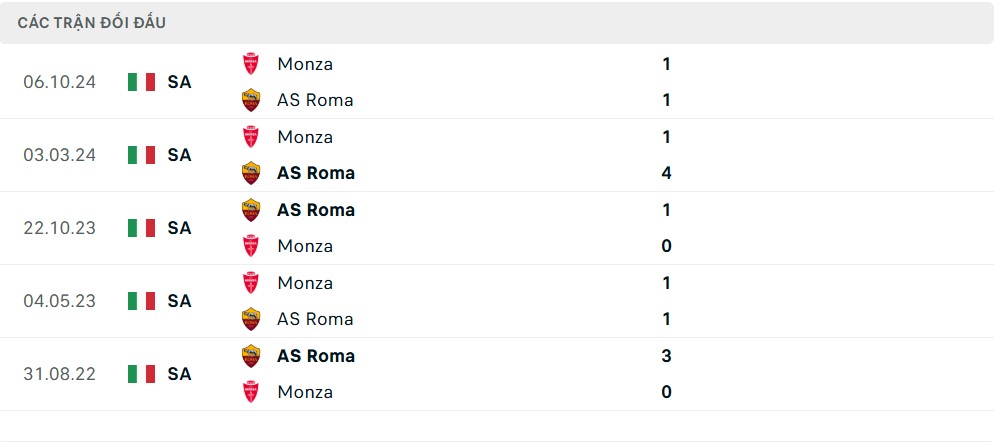Click the Monza crest in 03.03.24 match
This screenshot has height=442, width=994.
pos(251,137)
